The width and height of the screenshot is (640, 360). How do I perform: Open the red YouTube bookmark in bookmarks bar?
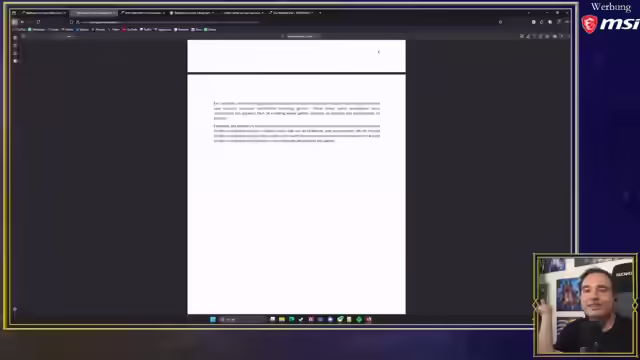point(130,29)
